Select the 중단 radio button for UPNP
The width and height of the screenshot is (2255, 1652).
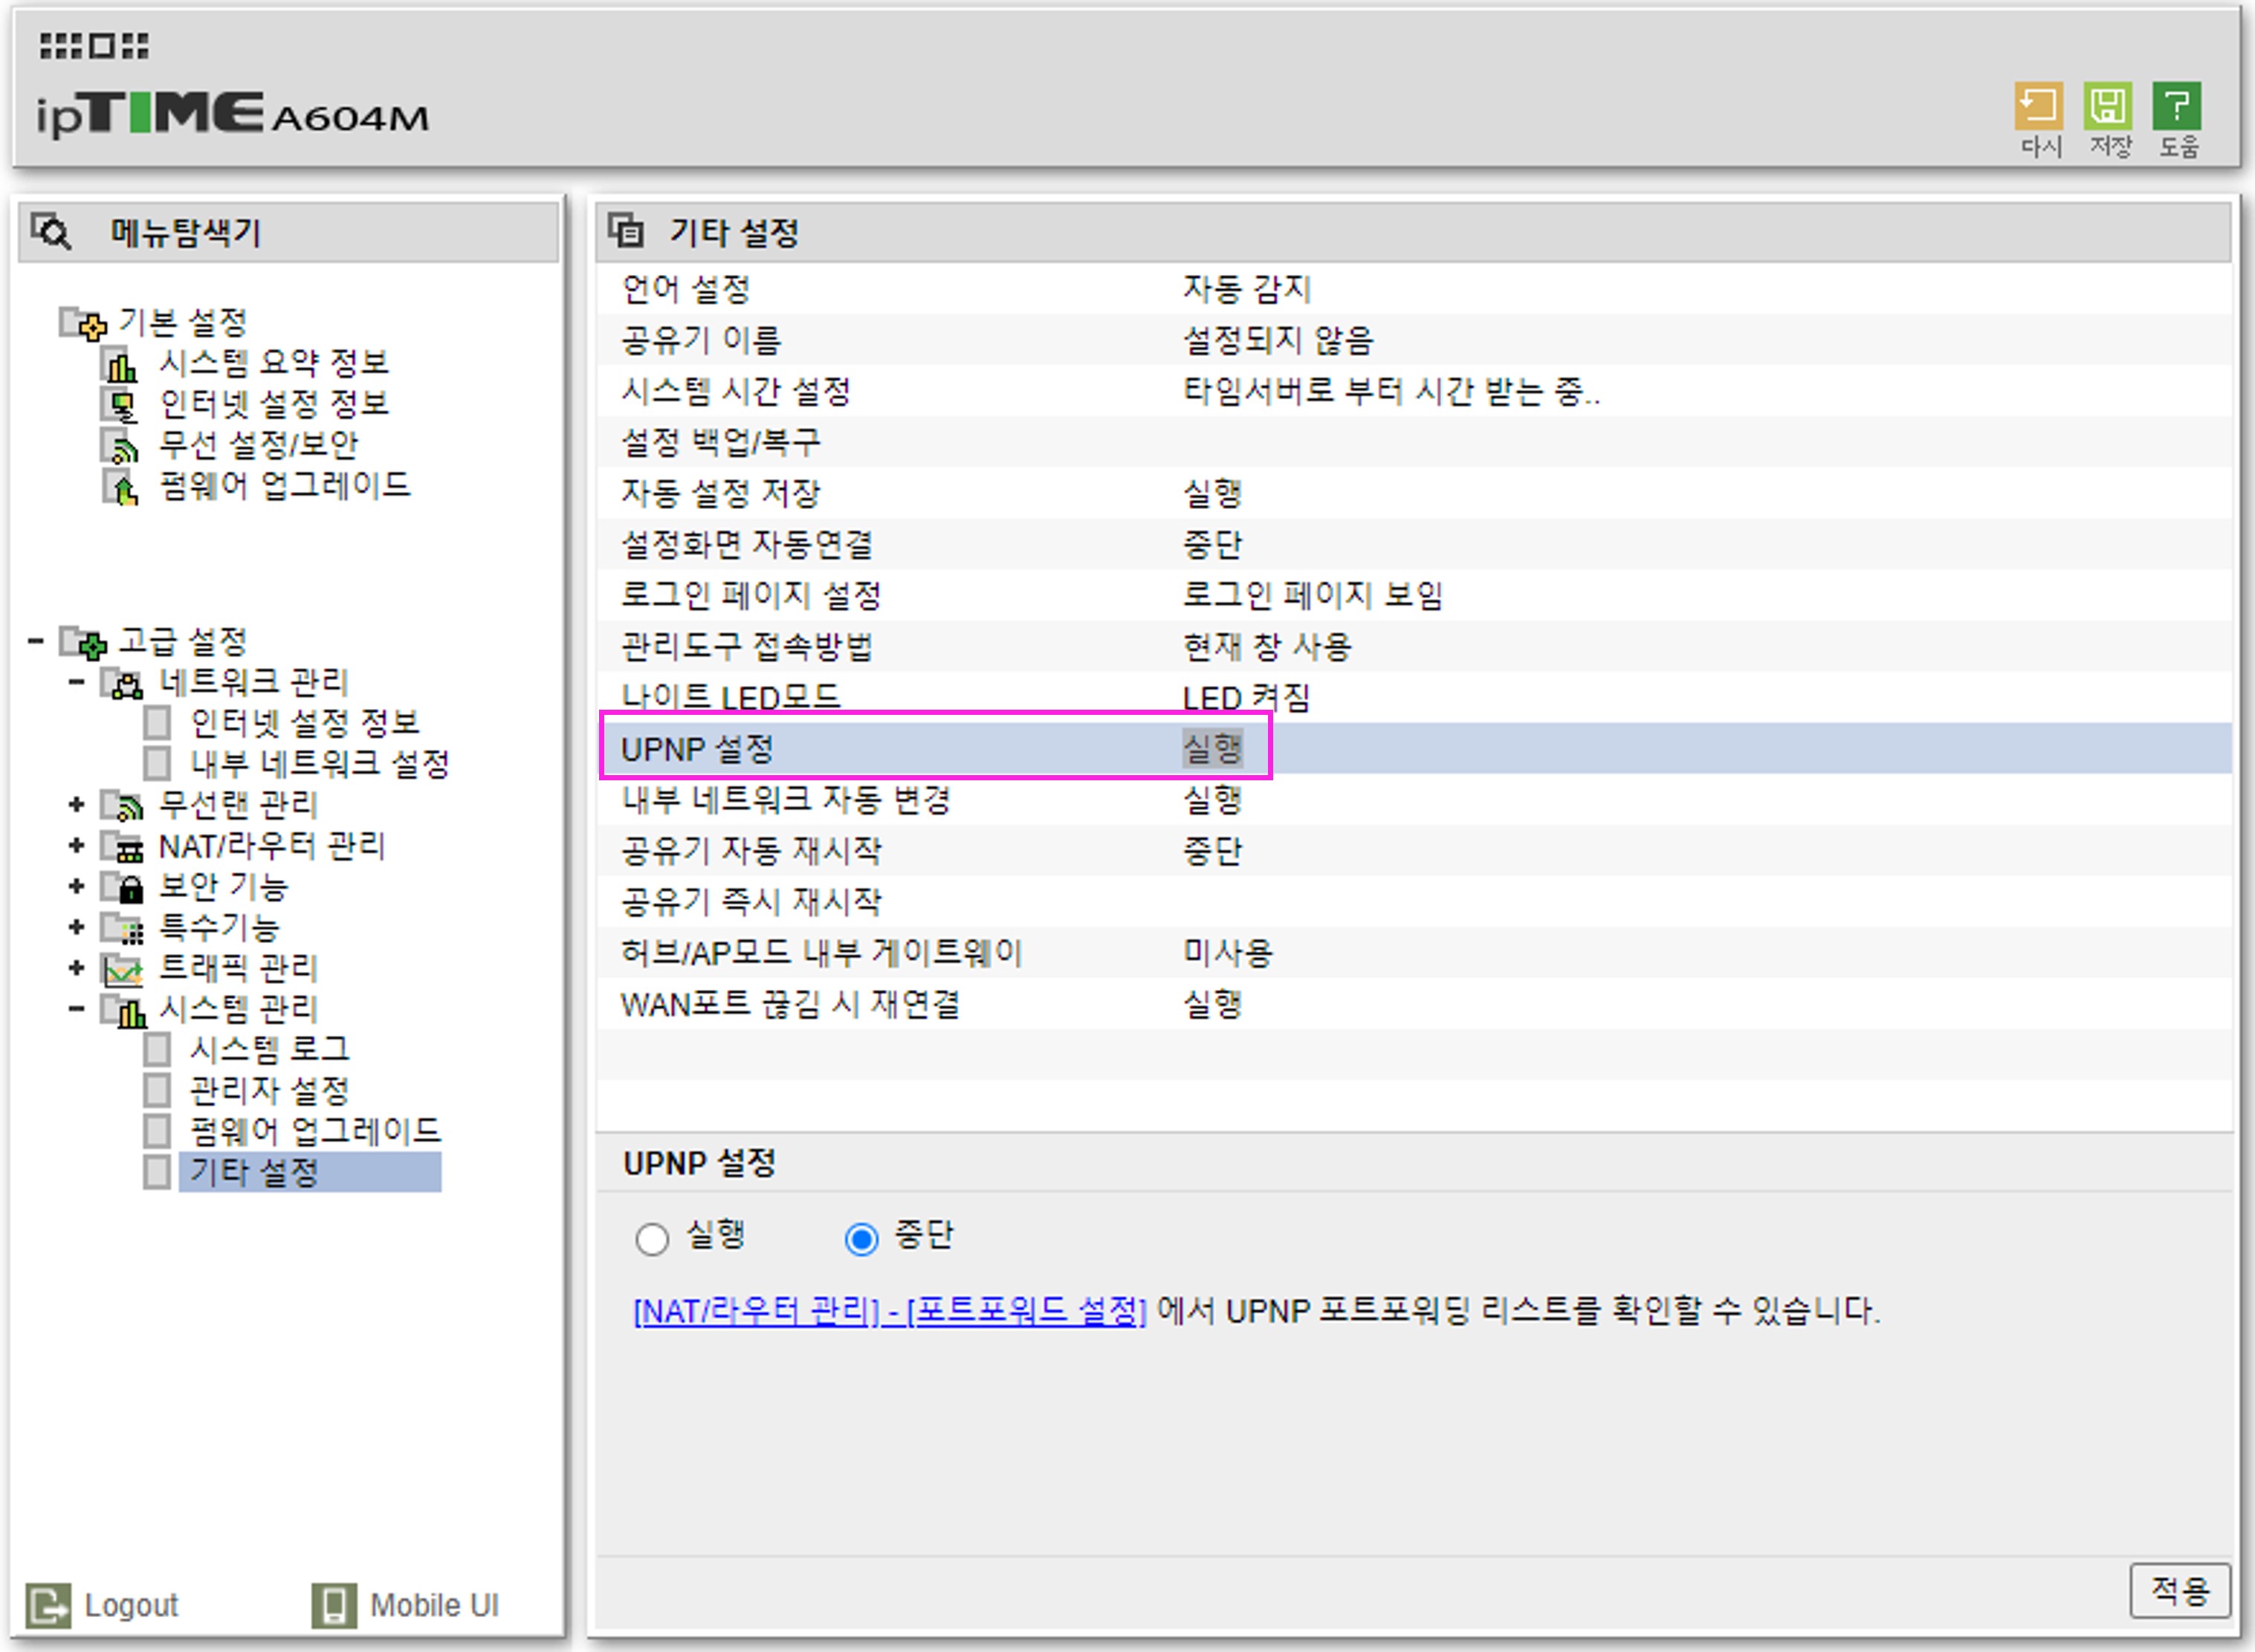click(861, 1239)
